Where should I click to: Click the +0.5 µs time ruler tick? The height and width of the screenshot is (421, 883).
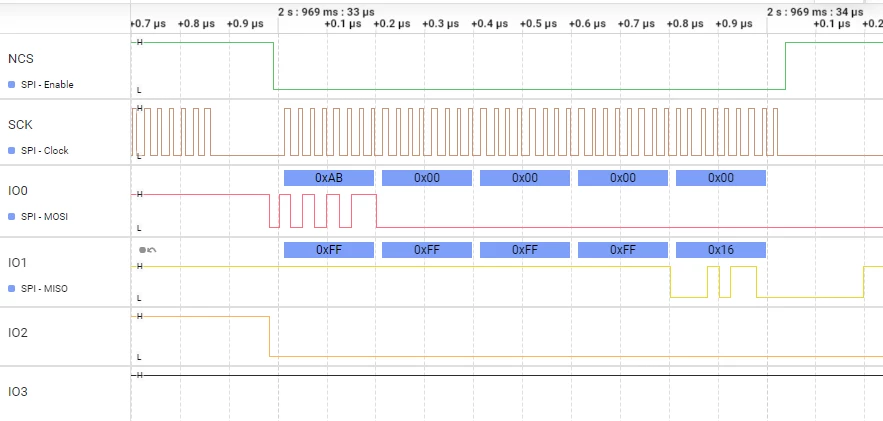[x=538, y=24]
